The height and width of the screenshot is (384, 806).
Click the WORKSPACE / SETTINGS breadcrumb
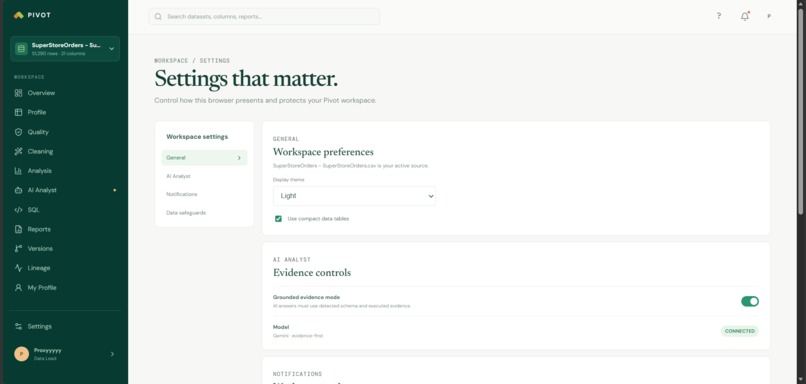pos(192,61)
